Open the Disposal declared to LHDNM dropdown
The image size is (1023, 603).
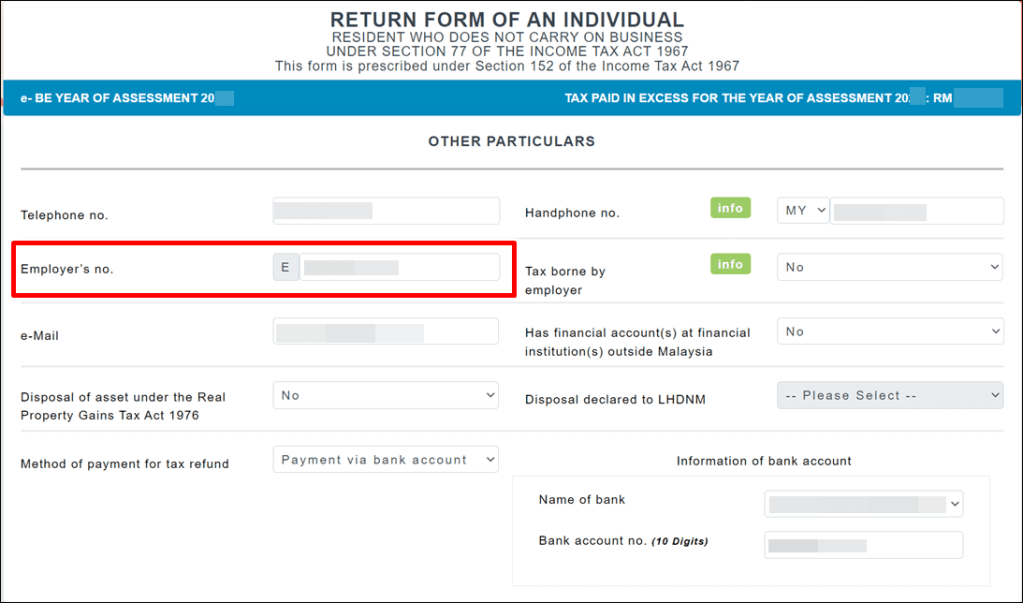890,395
